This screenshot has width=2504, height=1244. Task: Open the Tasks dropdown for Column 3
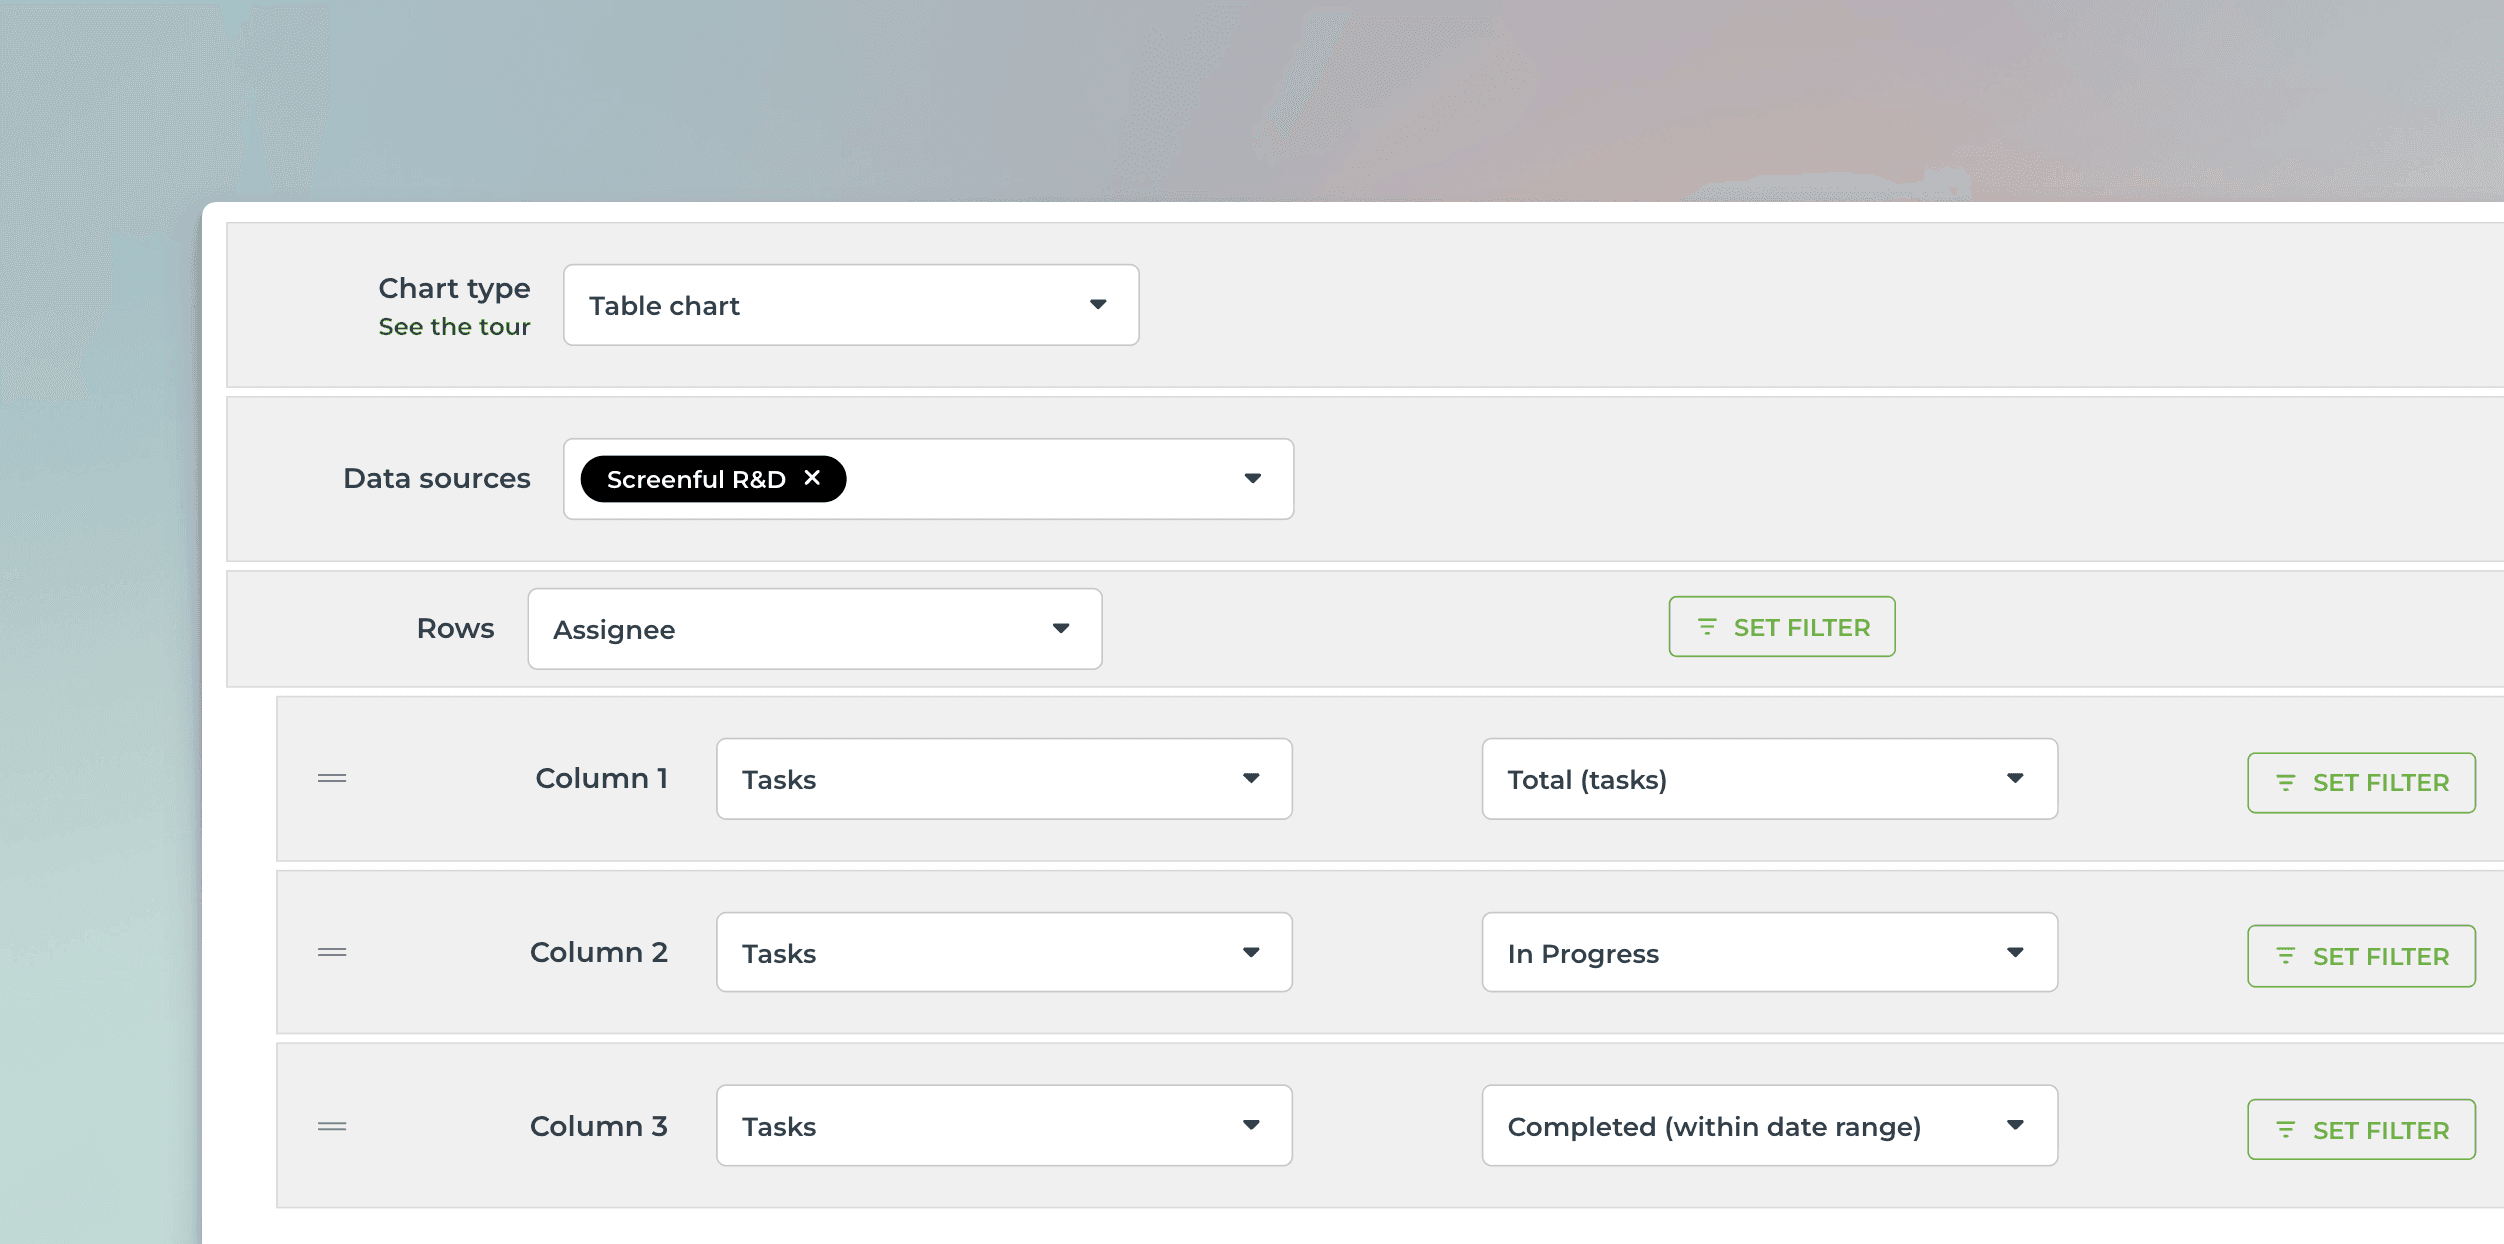(x=1253, y=1125)
